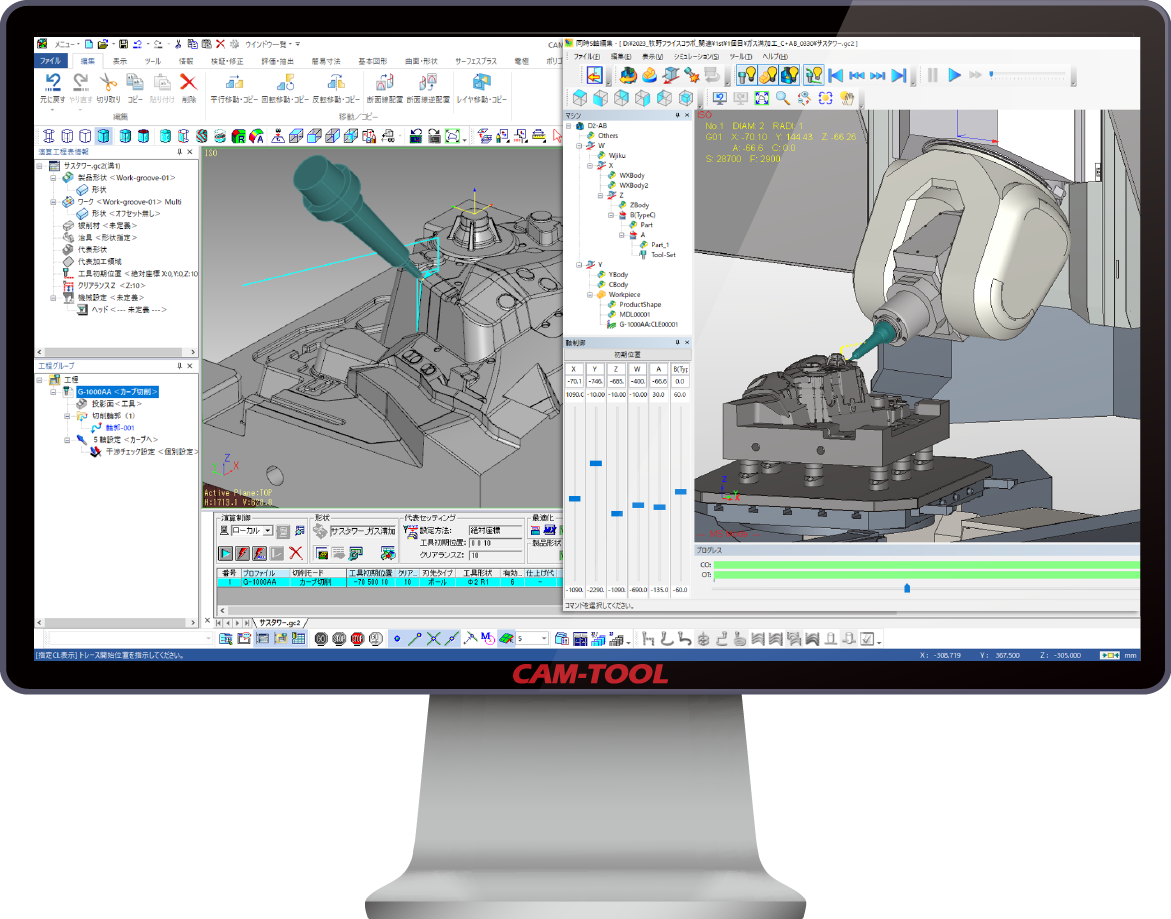Viewport: 1171px width, 919px height.
Task: Select the pan hand tool in simulation toolbar
Action: coord(849,97)
